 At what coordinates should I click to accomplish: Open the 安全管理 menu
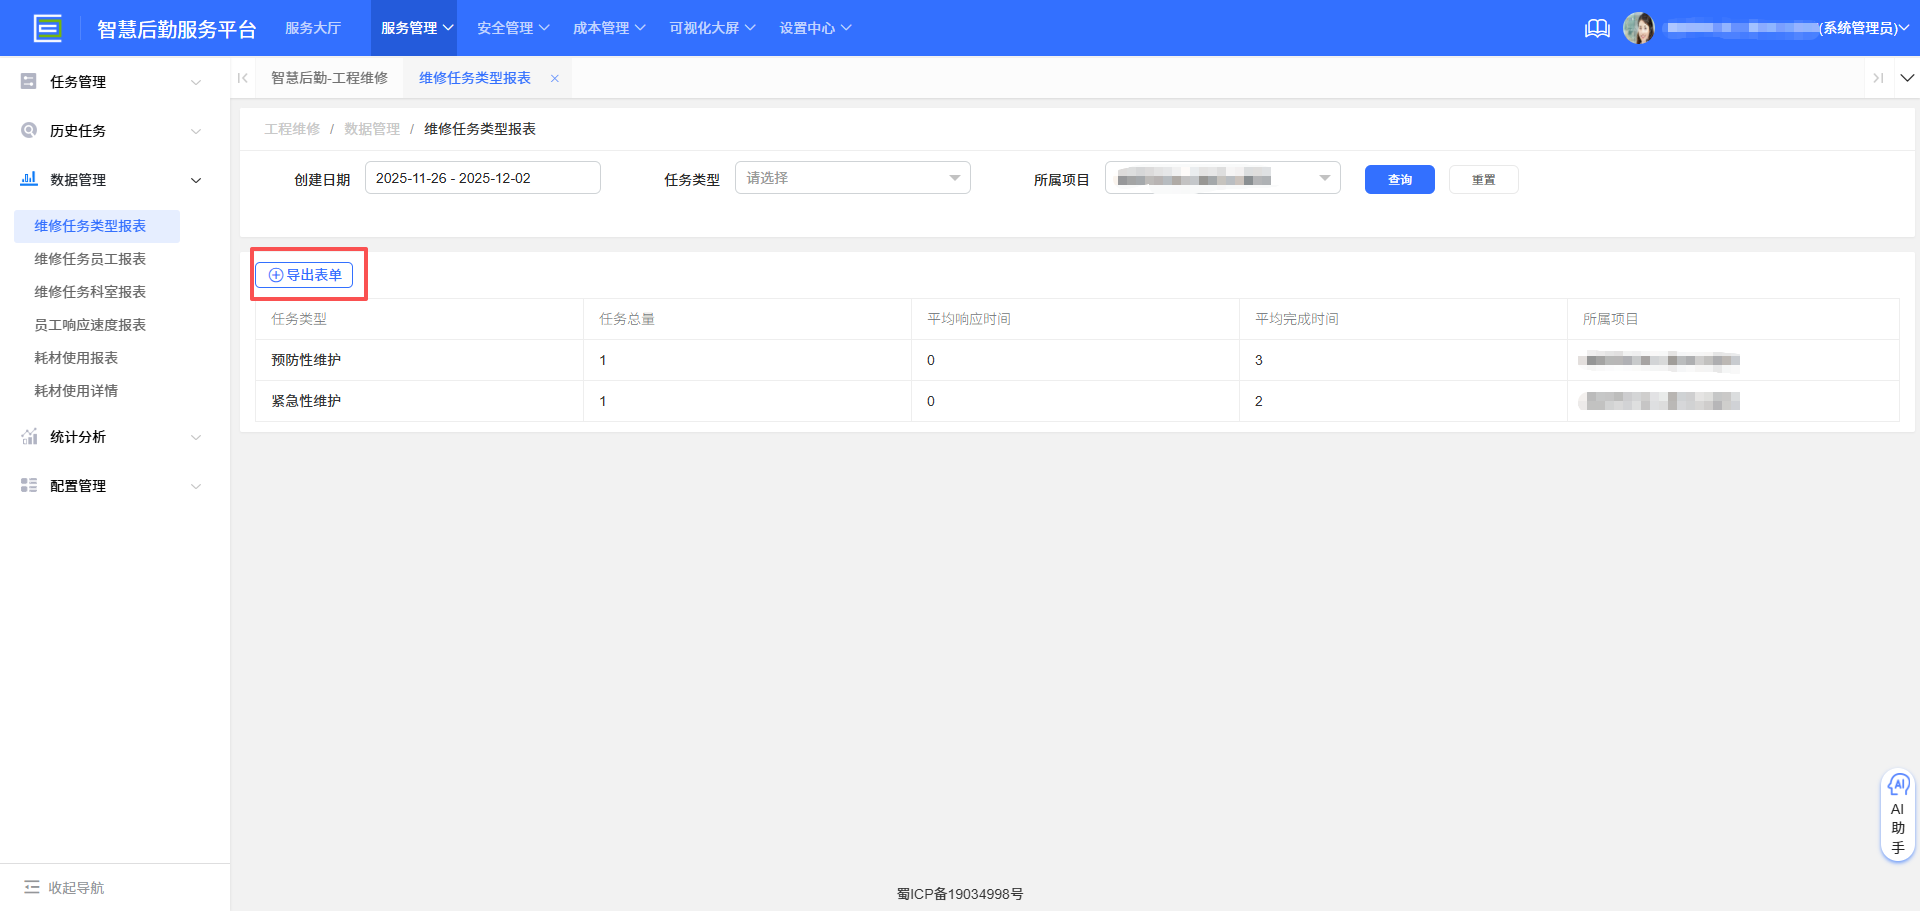click(512, 27)
